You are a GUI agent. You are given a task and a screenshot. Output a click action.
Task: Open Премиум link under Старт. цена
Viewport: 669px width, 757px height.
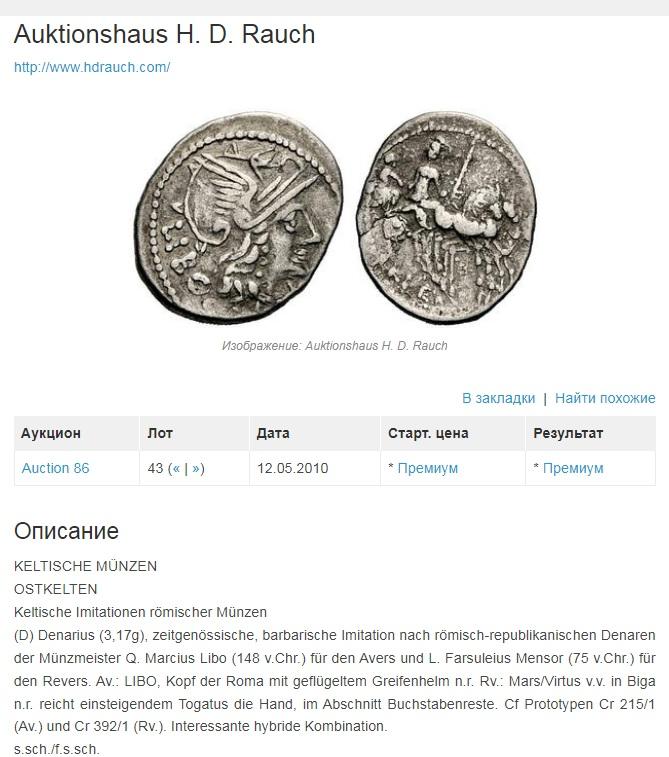coord(428,468)
